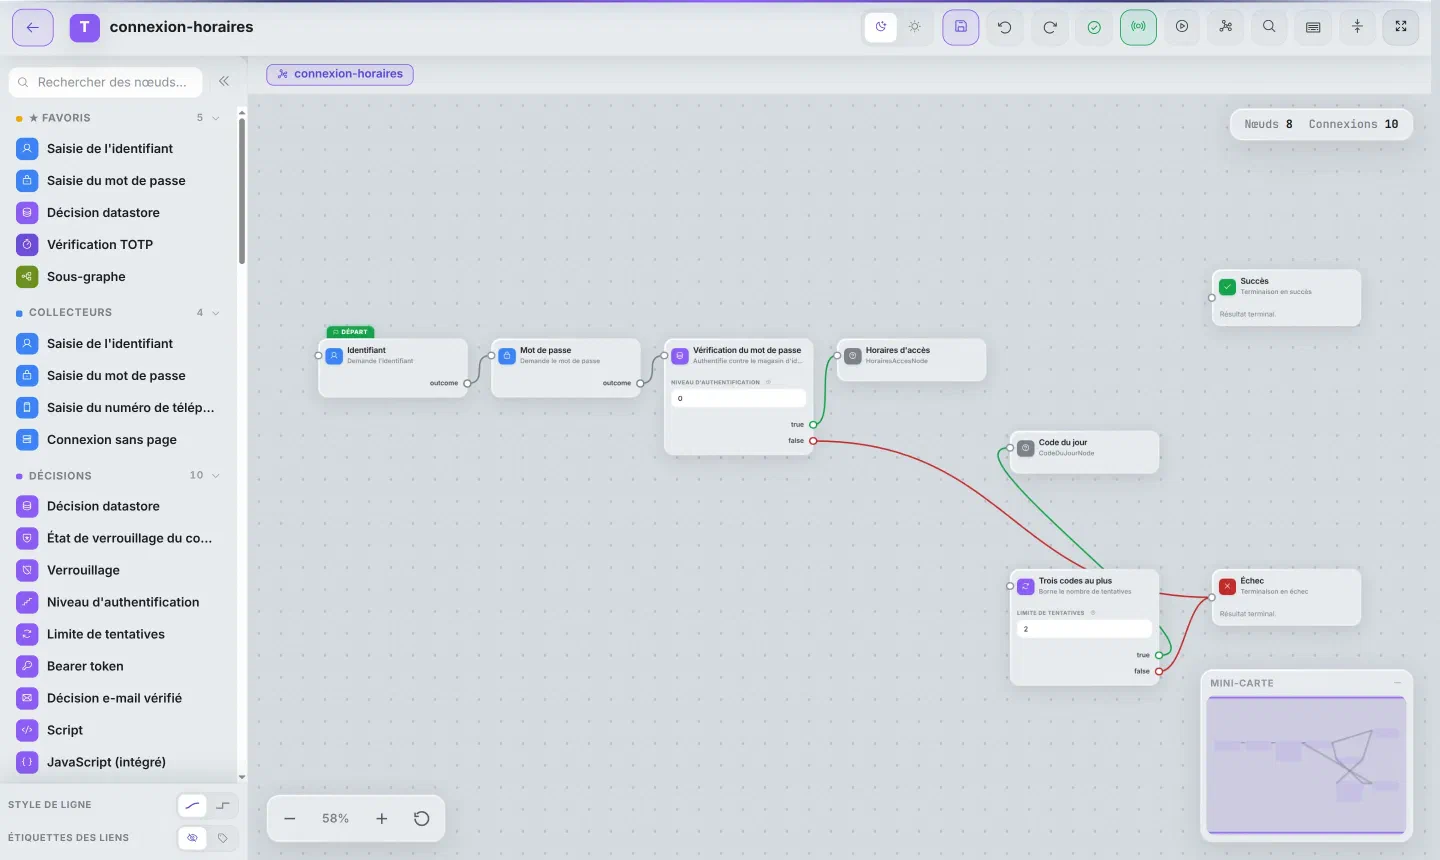Show link labels with the tag icon
The width and height of the screenshot is (1440, 860).
coord(222,838)
